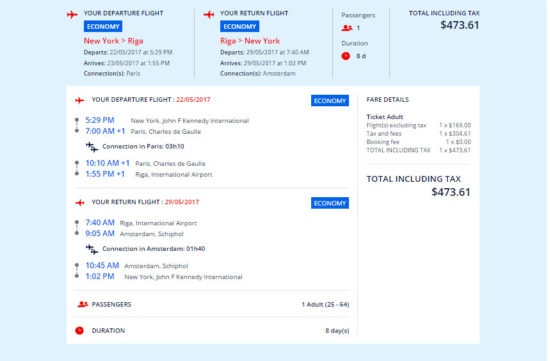
Task: Click route dots icon beside 10:45 AM segment
Action: pyautogui.click(x=77, y=271)
